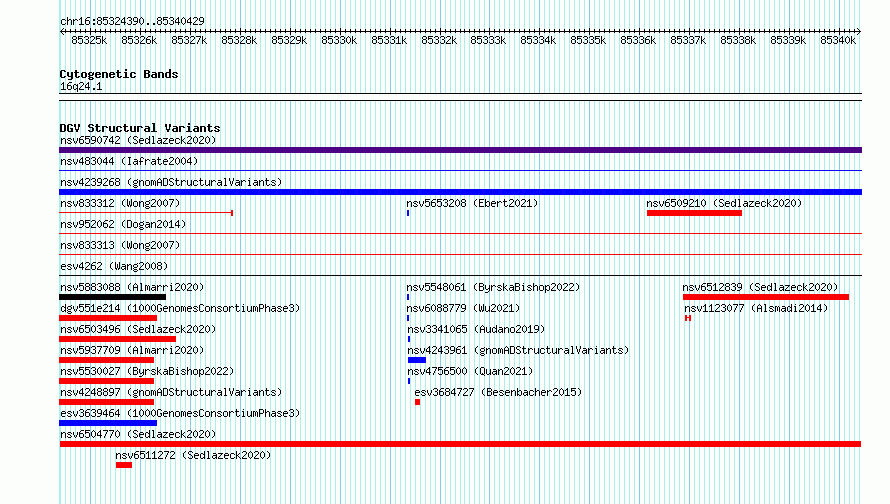This screenshot has width=890, height=504.
Task: Click the DGV Structural Variants track heading
Action: click(x=140, y=128)
